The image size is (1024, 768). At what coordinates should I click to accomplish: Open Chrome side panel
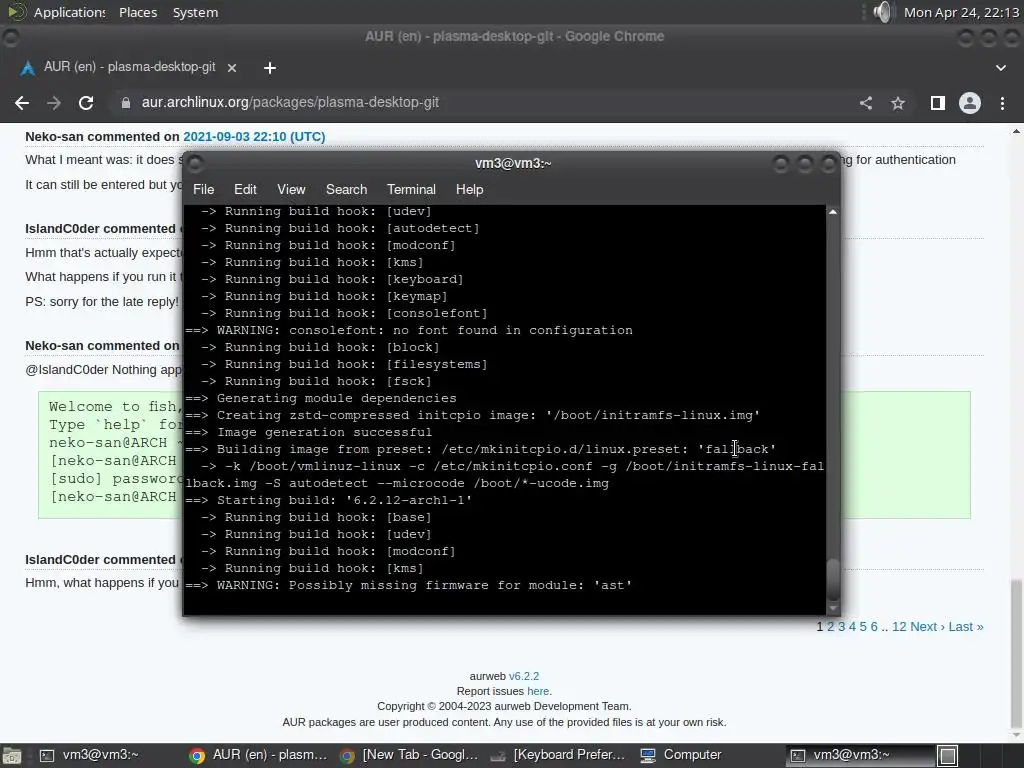[x=938, y=103]
